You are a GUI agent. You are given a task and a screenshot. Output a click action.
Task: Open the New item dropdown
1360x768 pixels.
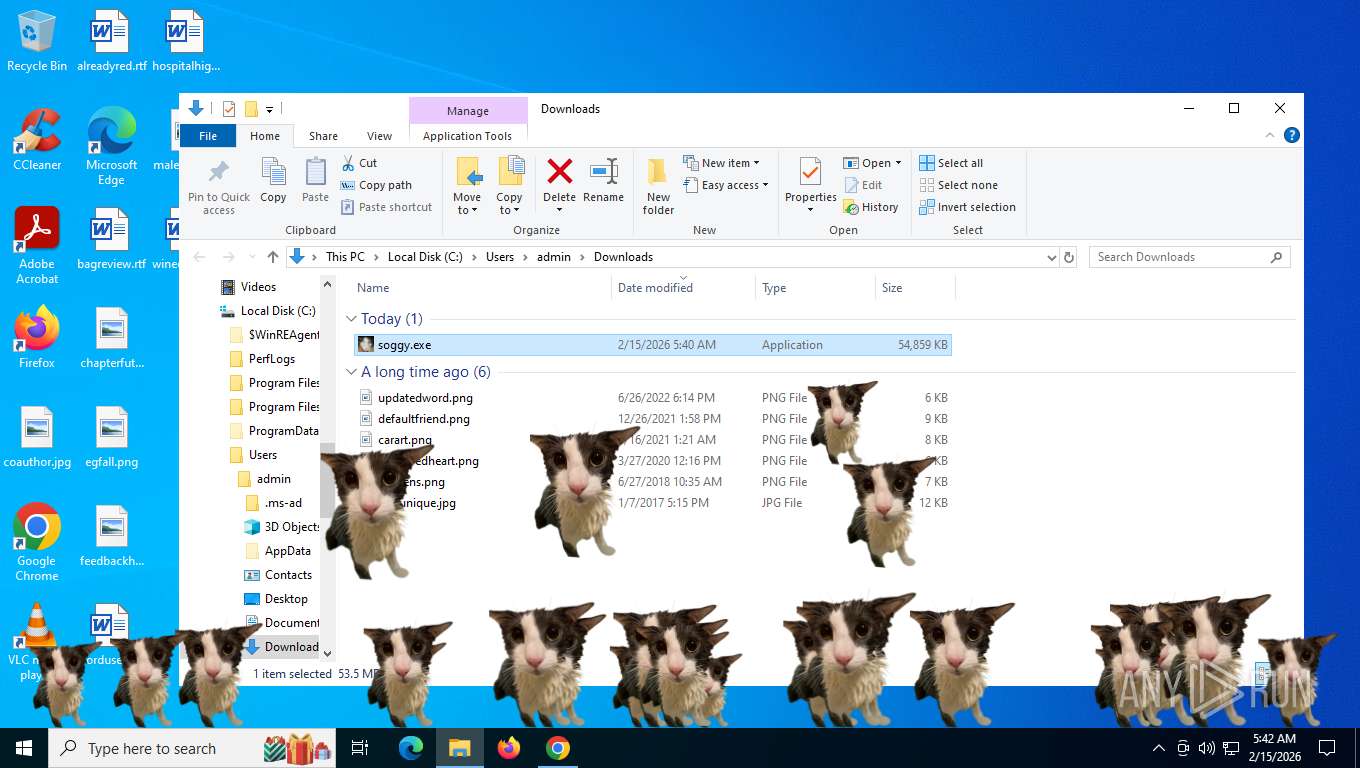coord(722,163)
